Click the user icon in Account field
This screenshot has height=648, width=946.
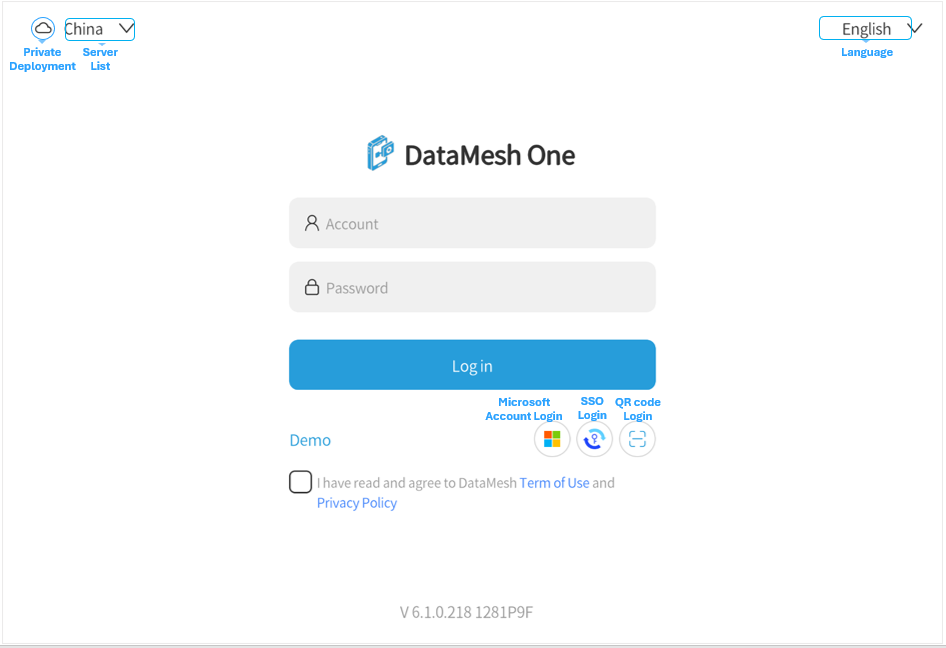pos(311,223)
